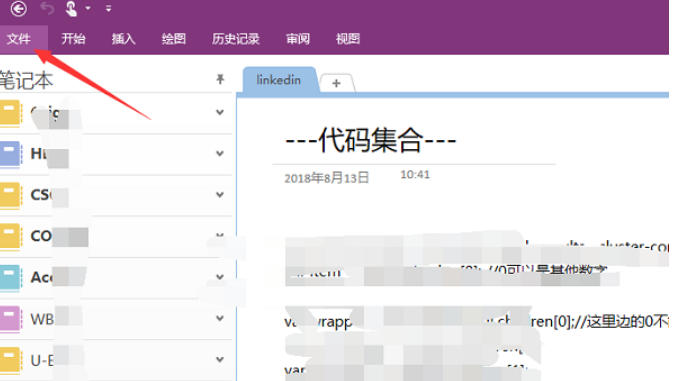Expand the Ac notebook chevron
Image resolution: width=680 pixels, height=381 pixels.
tap(220, 277)
